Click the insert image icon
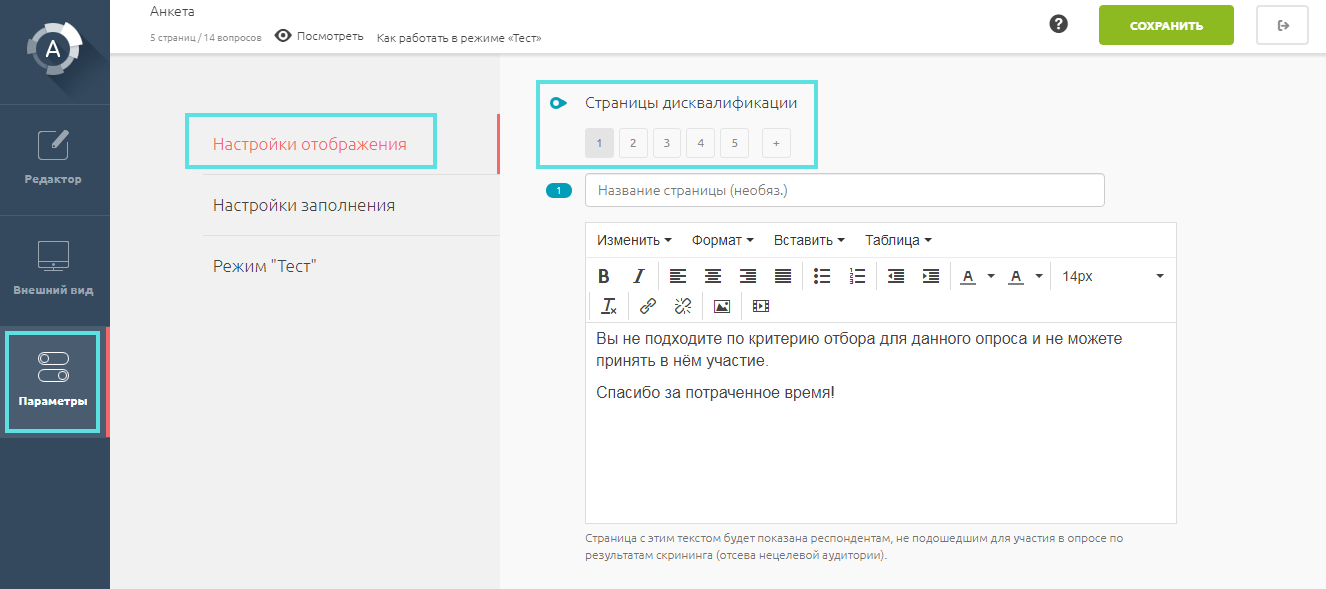1326x589 pixels. [722, 306]
